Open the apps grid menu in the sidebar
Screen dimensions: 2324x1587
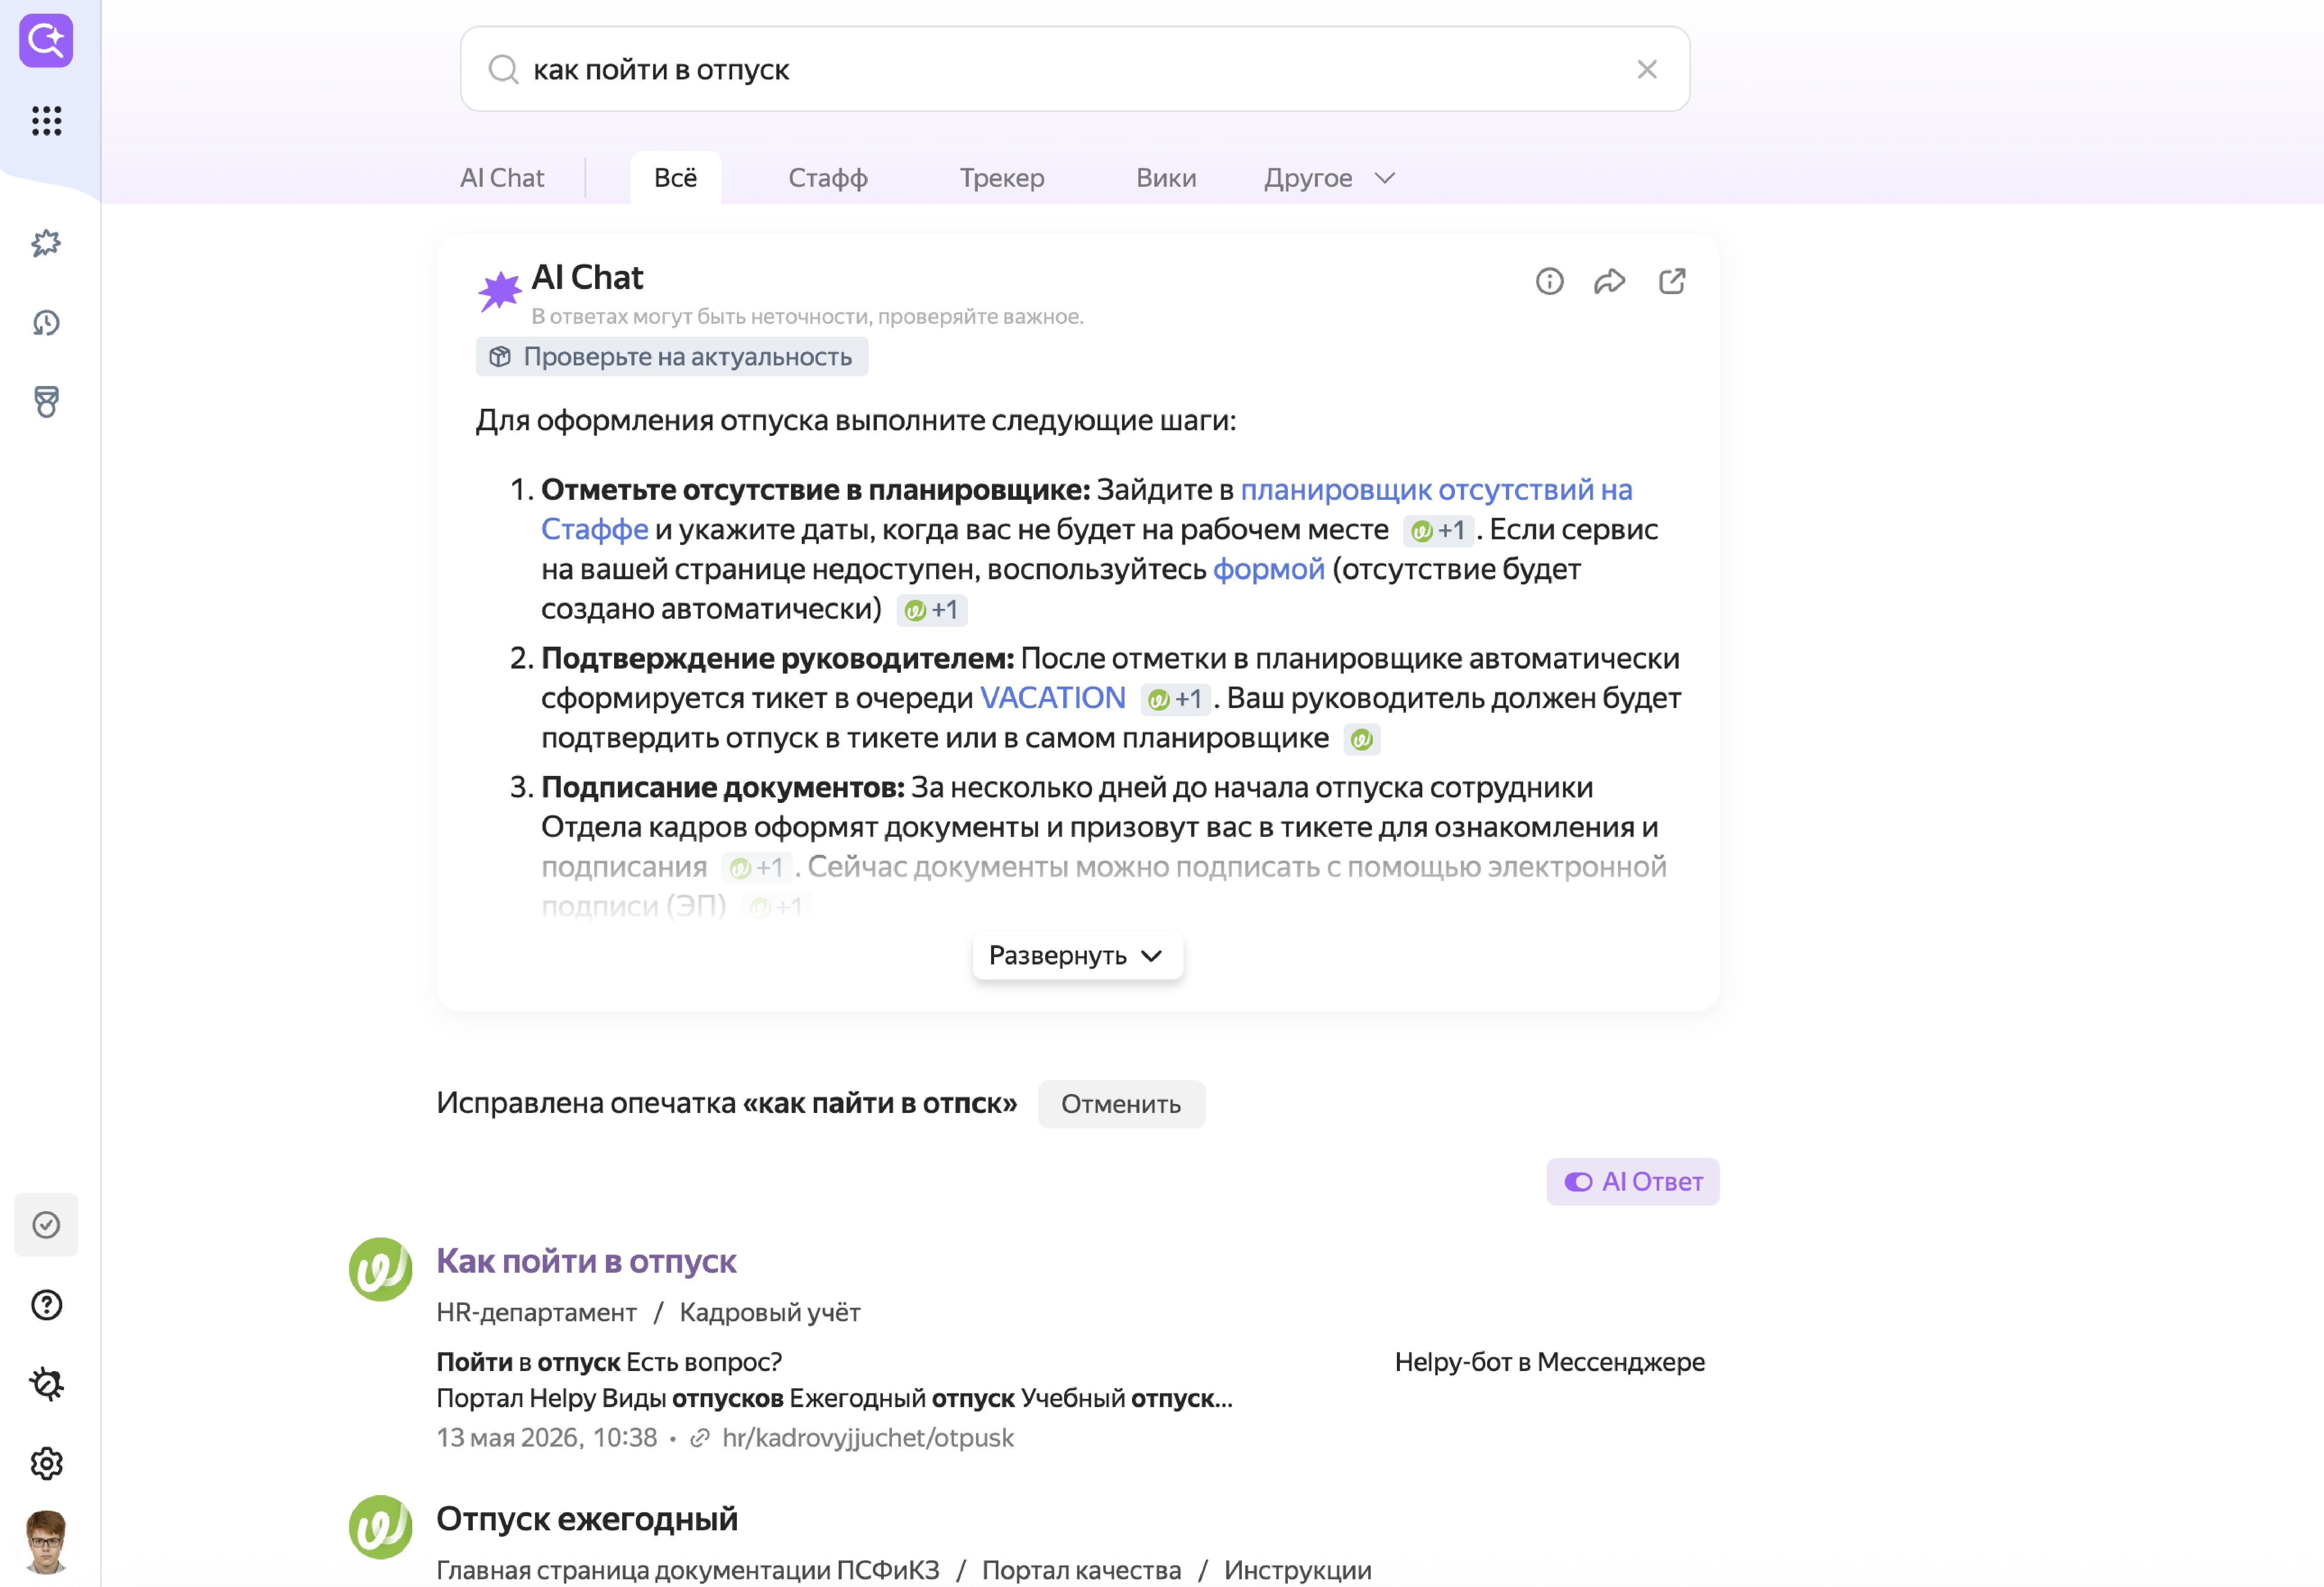click(x=46, y=121)
